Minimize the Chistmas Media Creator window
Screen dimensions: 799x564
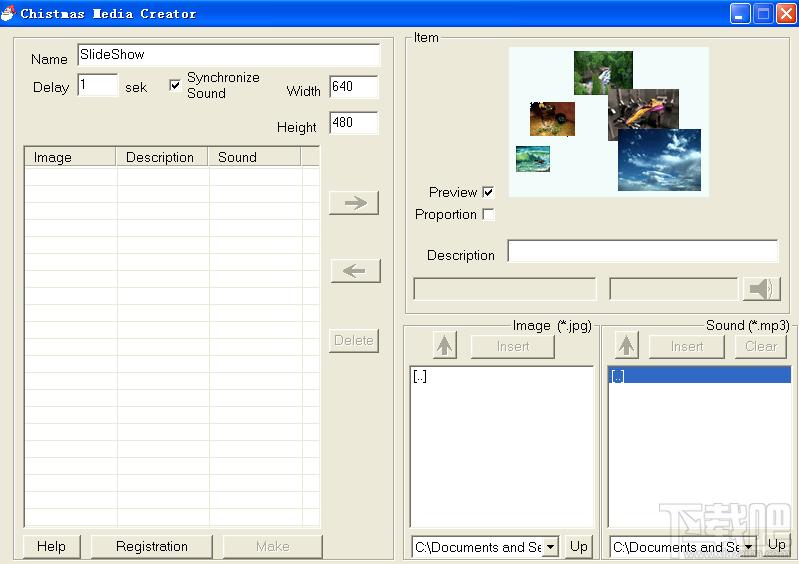click(739, 14)
